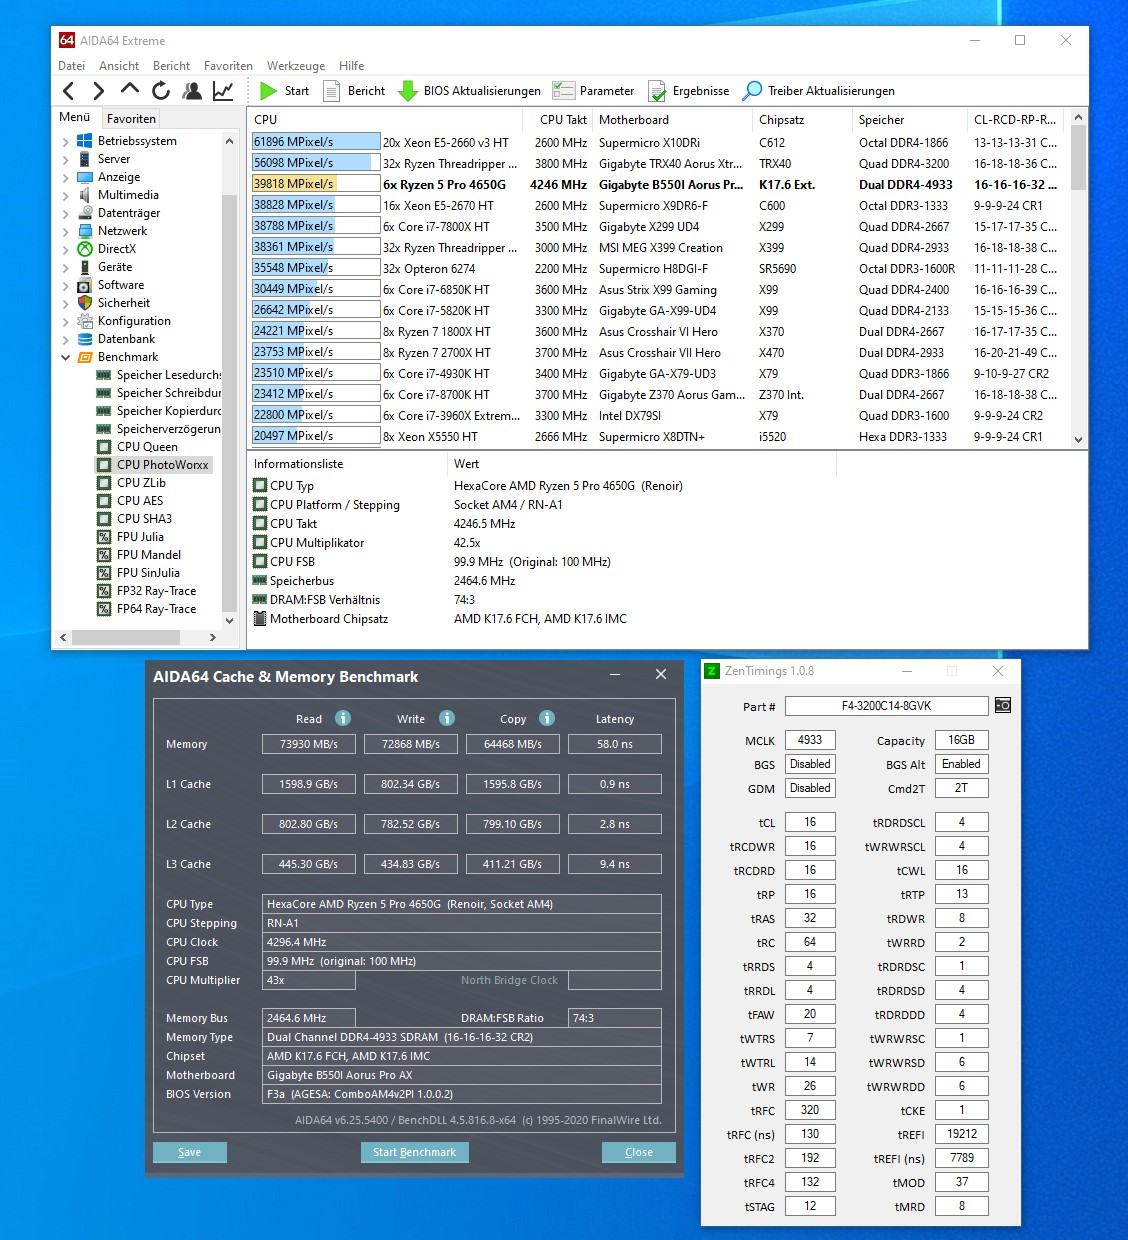
Task: Open the Werkzeuge menu
Action: tap(296, 66)
